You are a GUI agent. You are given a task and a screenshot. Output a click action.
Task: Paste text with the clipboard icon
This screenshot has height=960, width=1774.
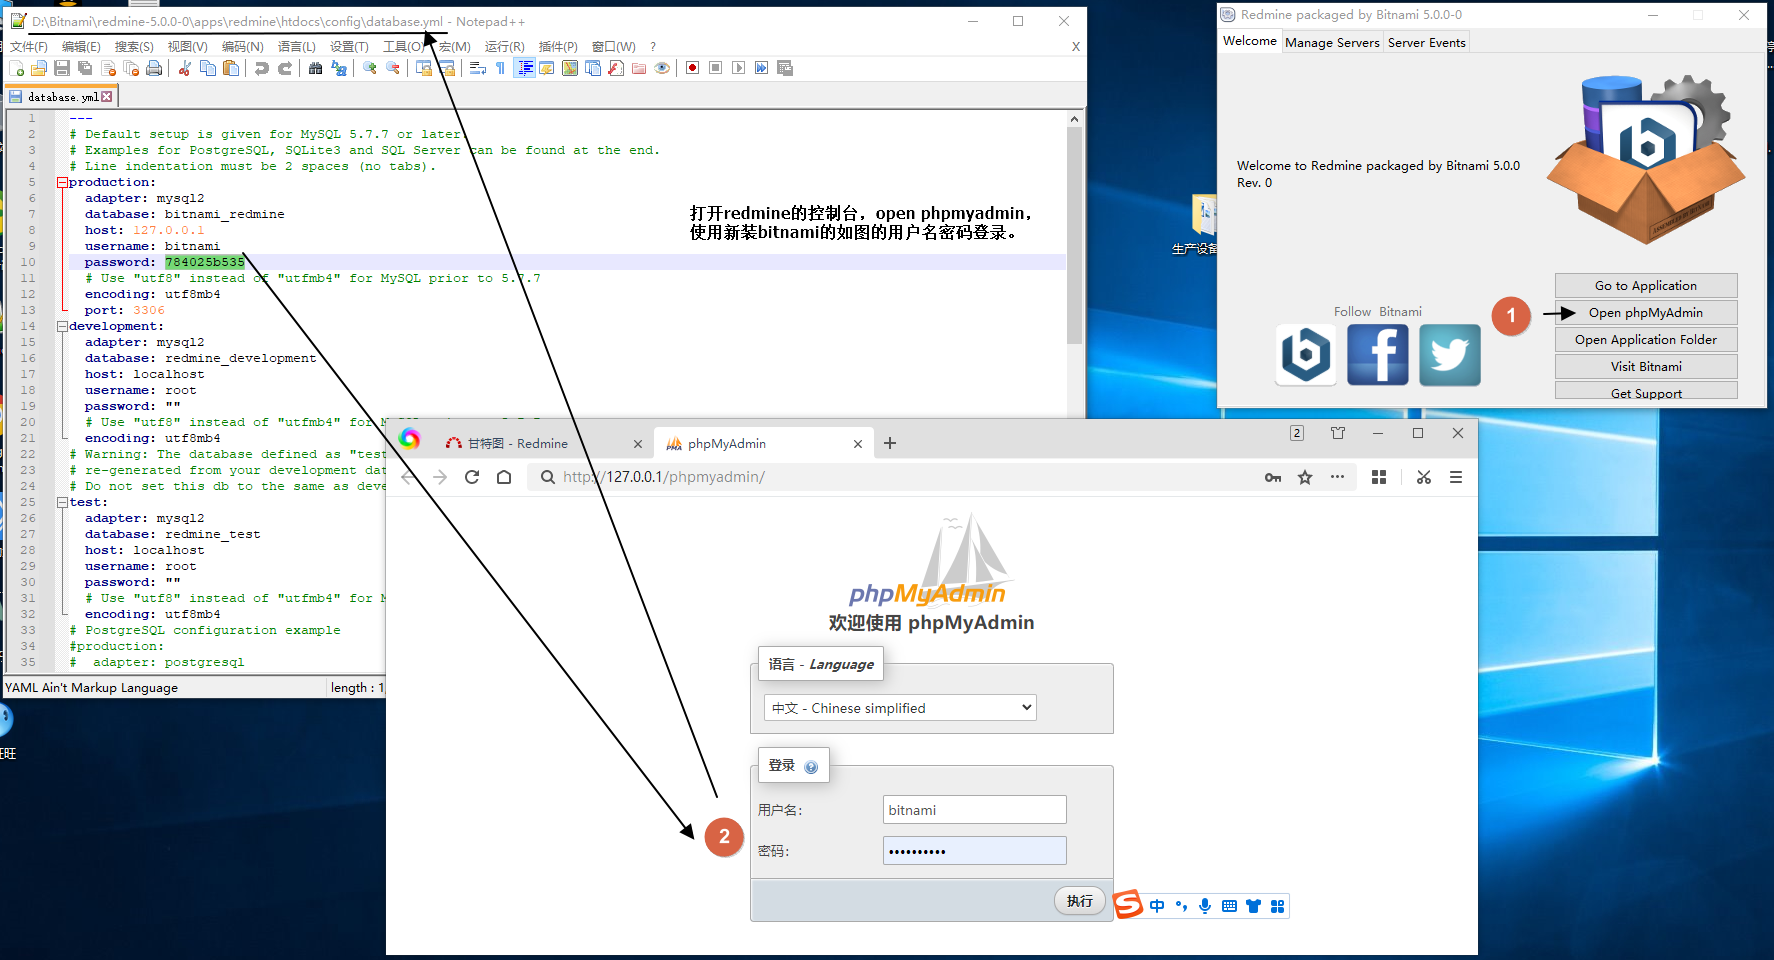(231, 68)
